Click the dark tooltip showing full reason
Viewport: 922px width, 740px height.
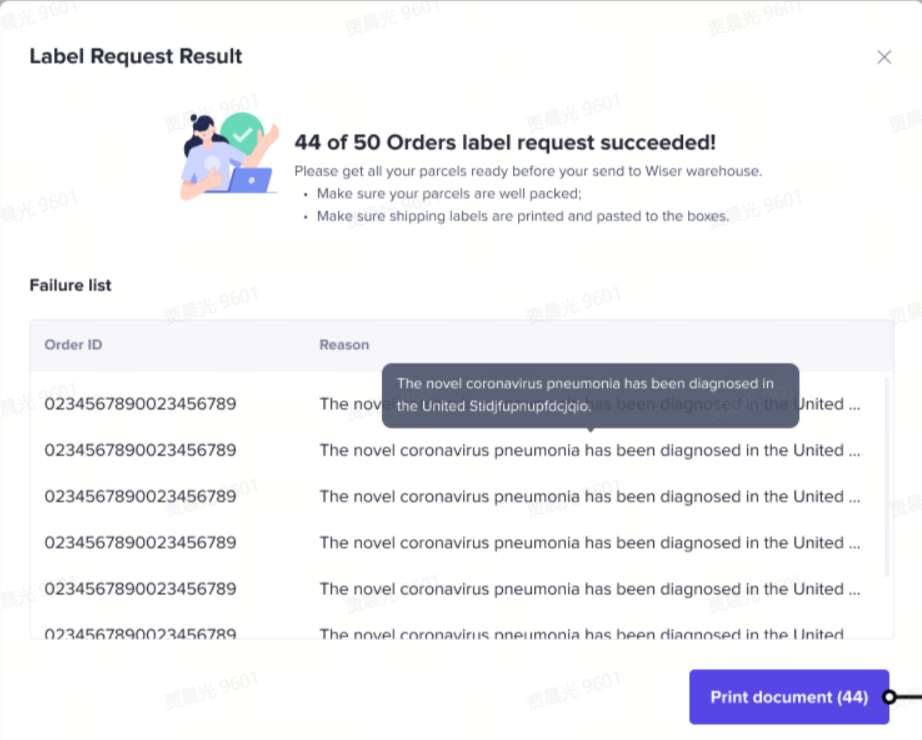(x=590, y=395)
